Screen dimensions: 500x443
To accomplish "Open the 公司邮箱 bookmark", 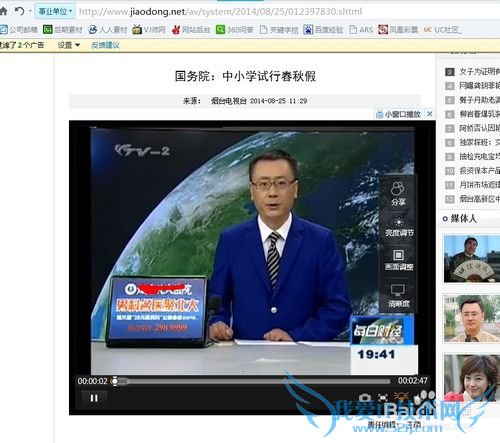I will (x=19, y=30).
